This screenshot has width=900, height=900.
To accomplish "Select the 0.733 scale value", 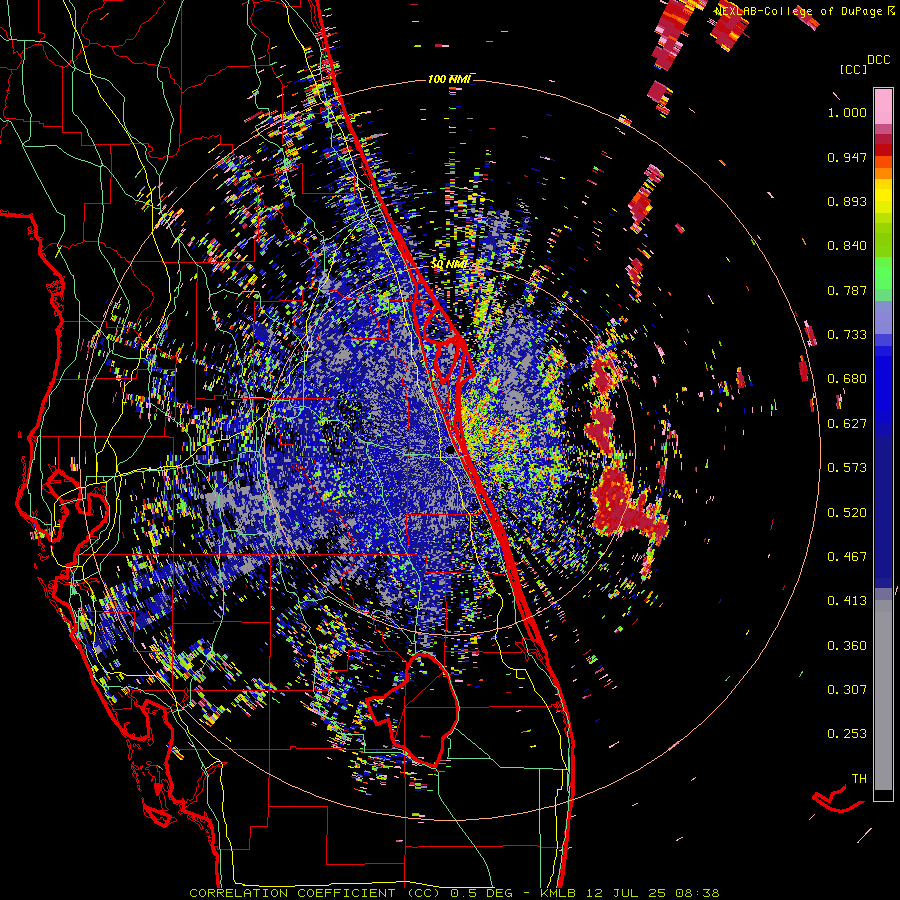I will [x=847, y=335].
